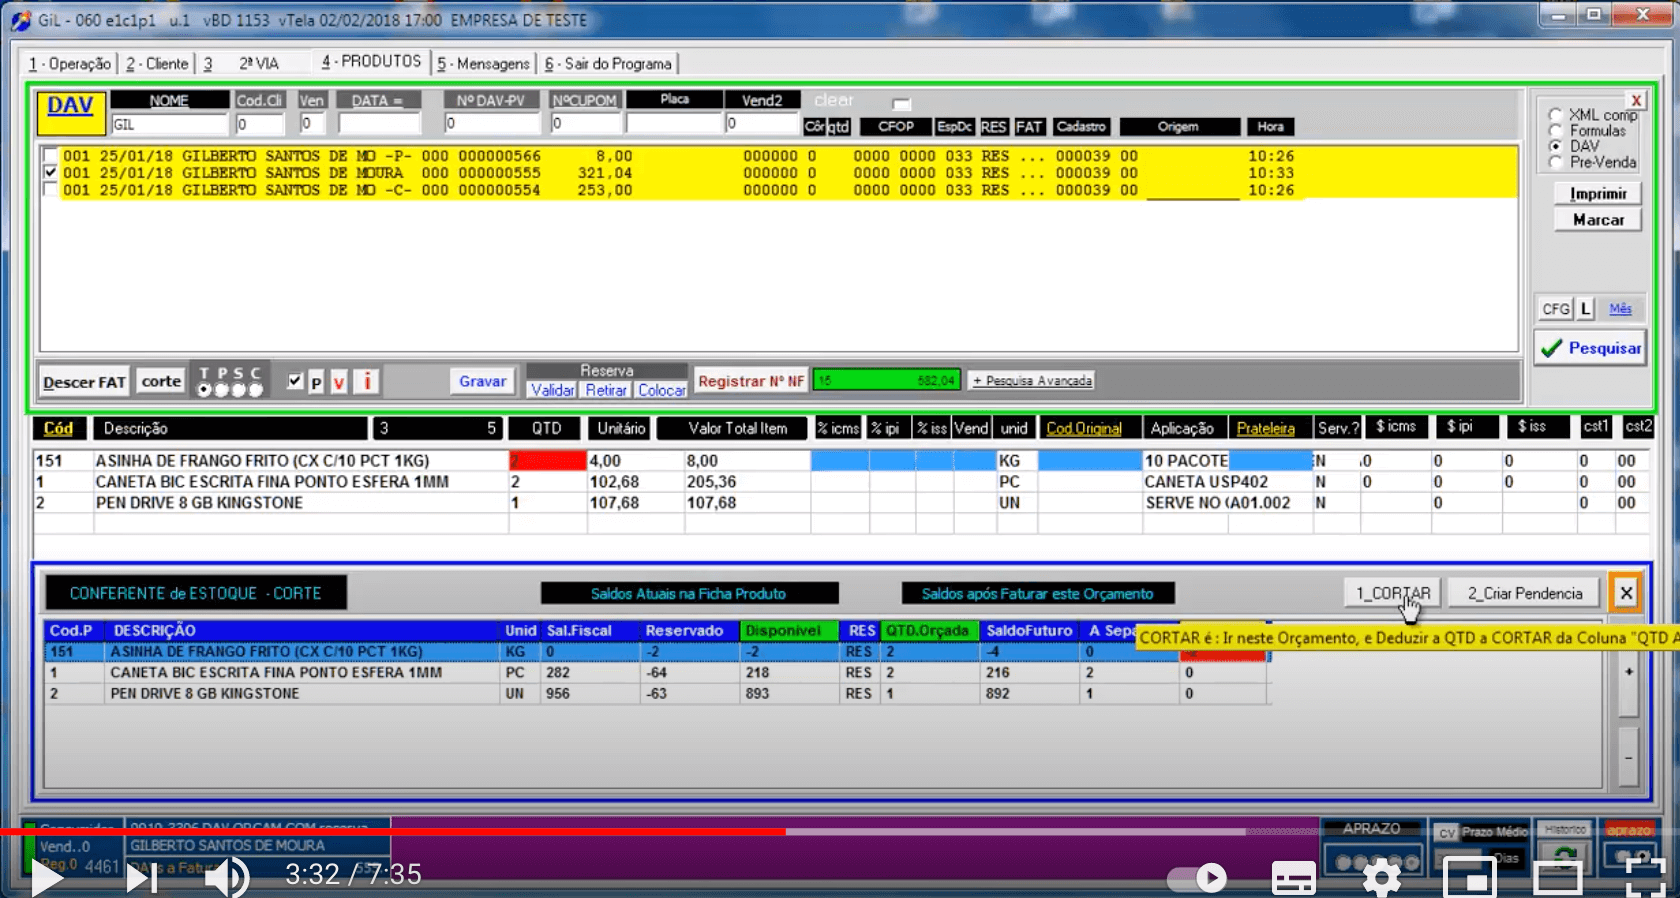Click the minus button beside the stock table
Viewport: 1680px width, 898px height.
(x=1628, y=758)
